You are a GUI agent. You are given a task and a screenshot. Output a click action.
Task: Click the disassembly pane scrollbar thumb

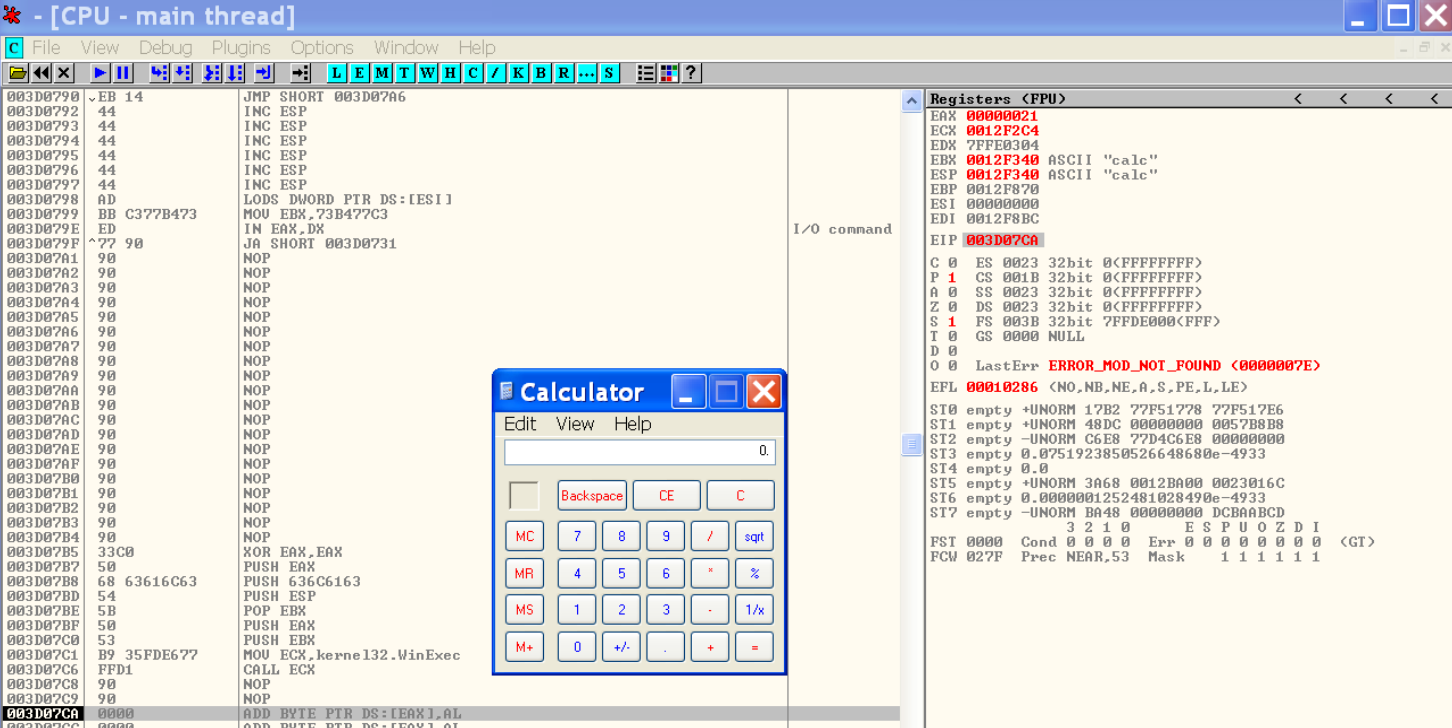[x=912, y=444]
